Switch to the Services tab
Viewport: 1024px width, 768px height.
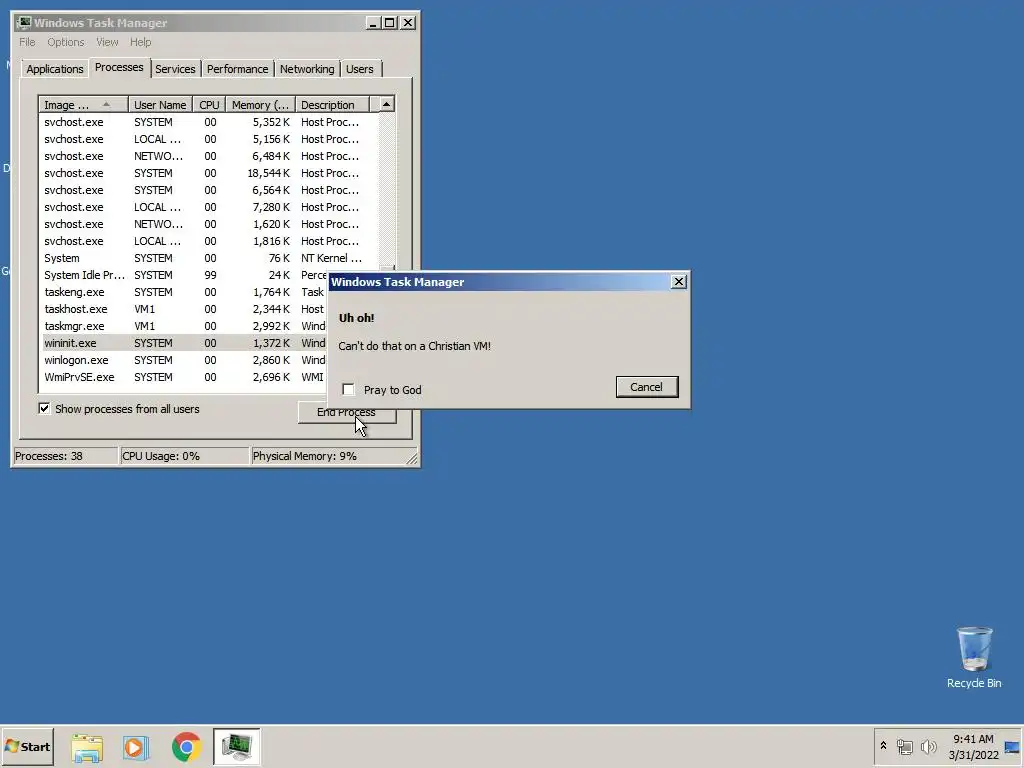(x=175, y=69)
